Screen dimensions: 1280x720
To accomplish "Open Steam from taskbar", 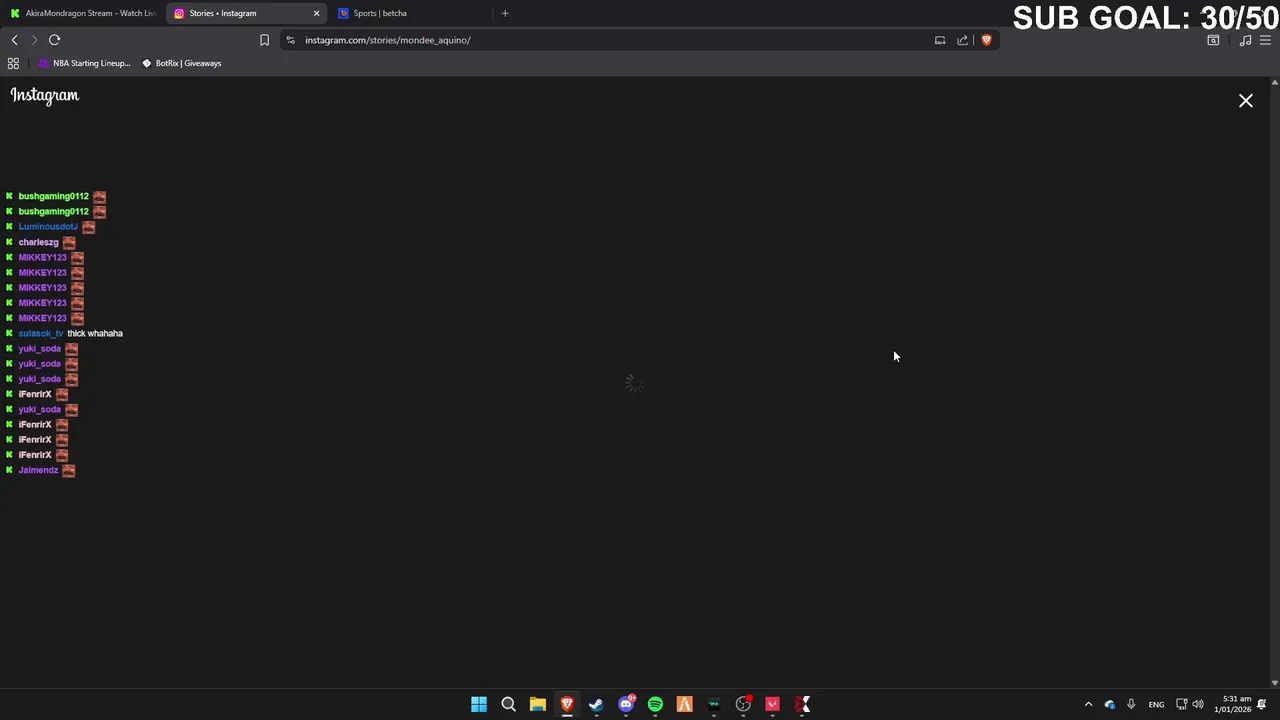I will click(x=596, y=704).
